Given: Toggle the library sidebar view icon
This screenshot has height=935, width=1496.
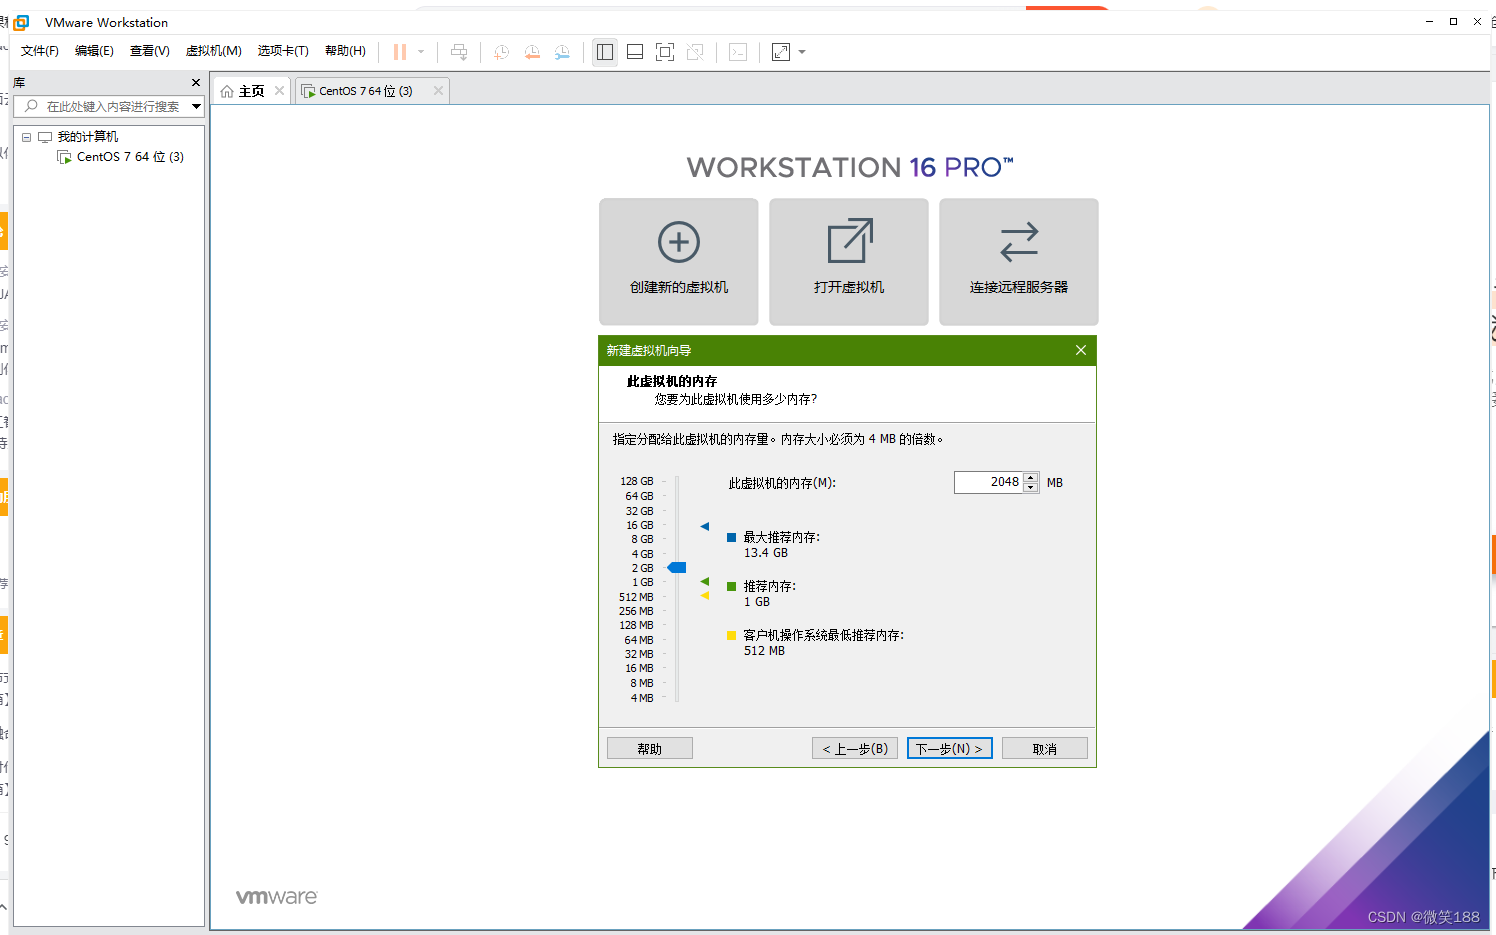Looking at the screenshot, I should coord(605,52).
